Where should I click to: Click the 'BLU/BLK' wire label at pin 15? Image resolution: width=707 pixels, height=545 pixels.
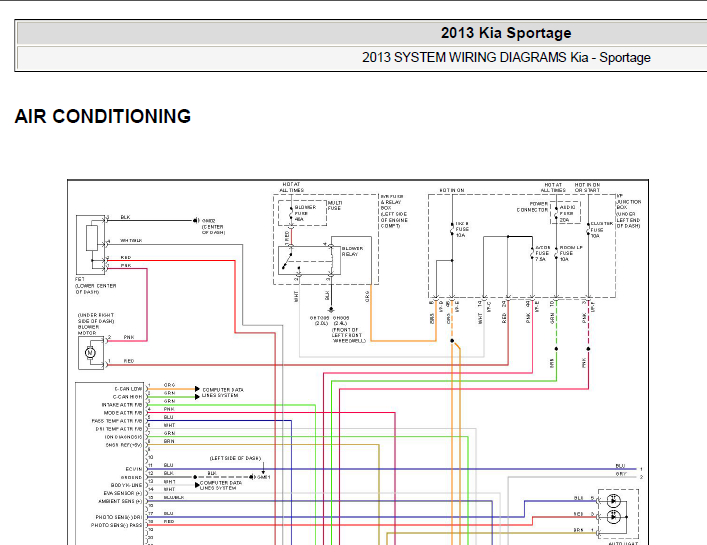(x=174, y=497)
